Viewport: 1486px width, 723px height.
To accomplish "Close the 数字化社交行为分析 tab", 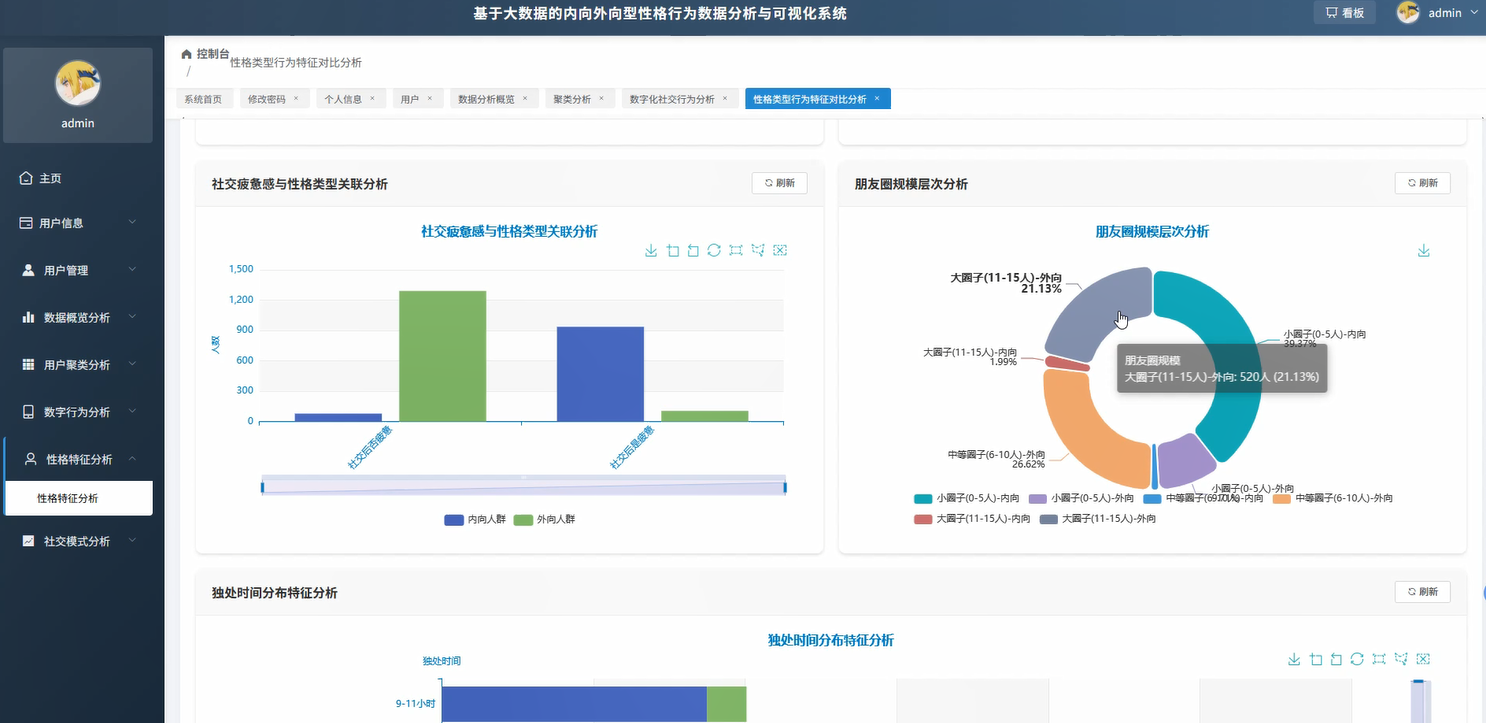I will click(x=725, y=99).
